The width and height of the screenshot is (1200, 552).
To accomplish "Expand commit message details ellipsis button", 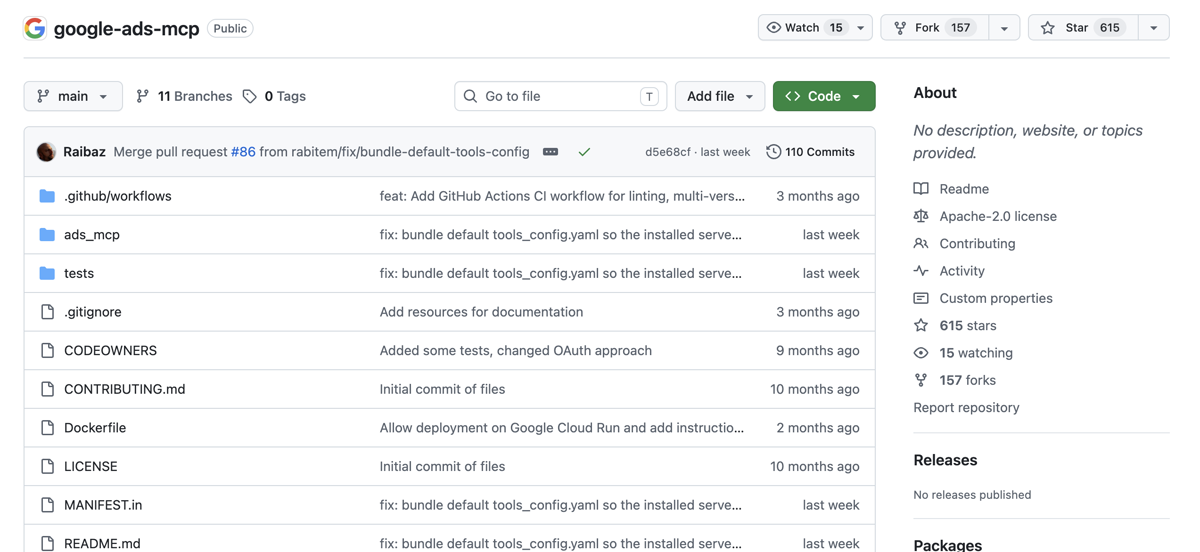I will tap(550, 152).
